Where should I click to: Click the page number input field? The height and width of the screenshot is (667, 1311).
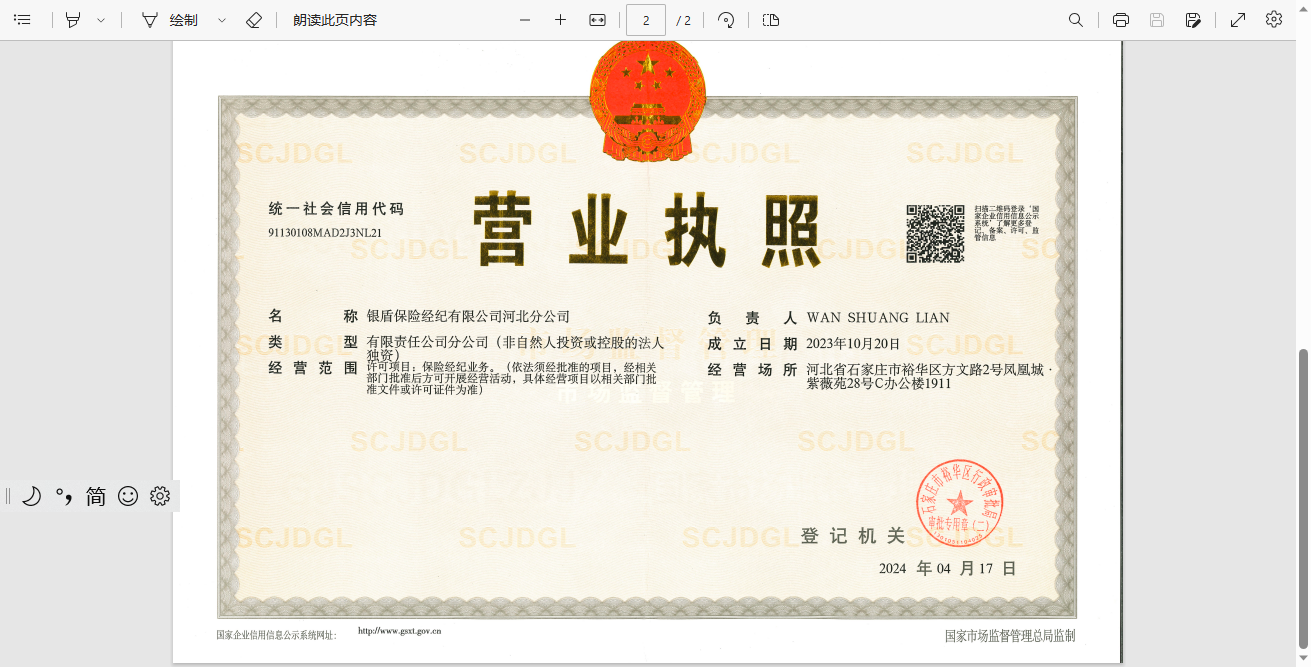646,20
